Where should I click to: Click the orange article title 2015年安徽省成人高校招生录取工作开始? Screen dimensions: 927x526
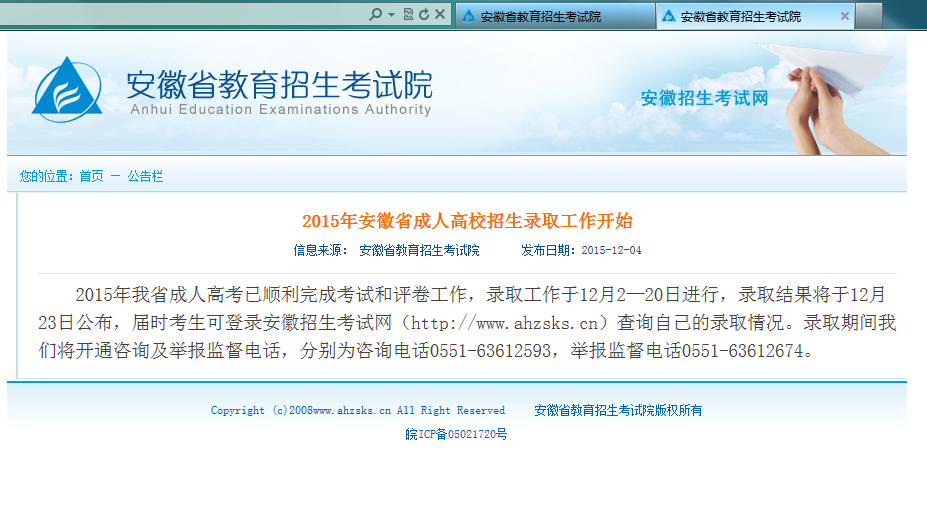click(x=467, y=221)
